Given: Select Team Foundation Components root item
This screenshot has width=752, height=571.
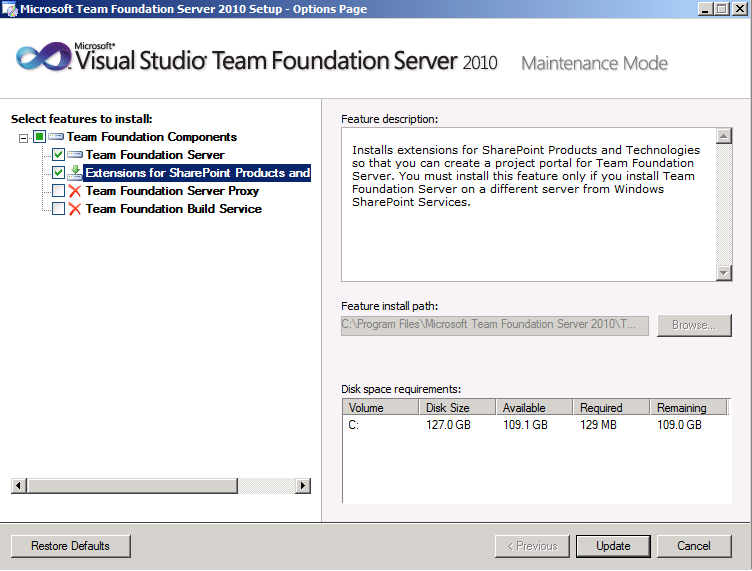Looking at the screenshot, I should click(x=152, y=137).
